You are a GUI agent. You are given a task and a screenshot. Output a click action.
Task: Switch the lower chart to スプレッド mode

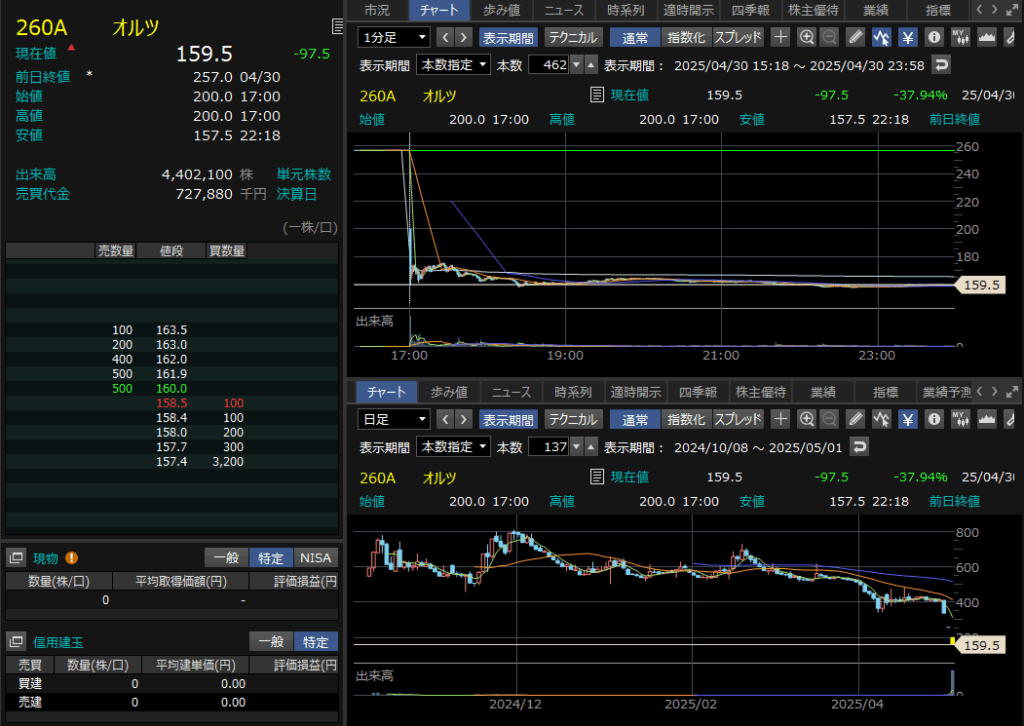tap(739, 419)
